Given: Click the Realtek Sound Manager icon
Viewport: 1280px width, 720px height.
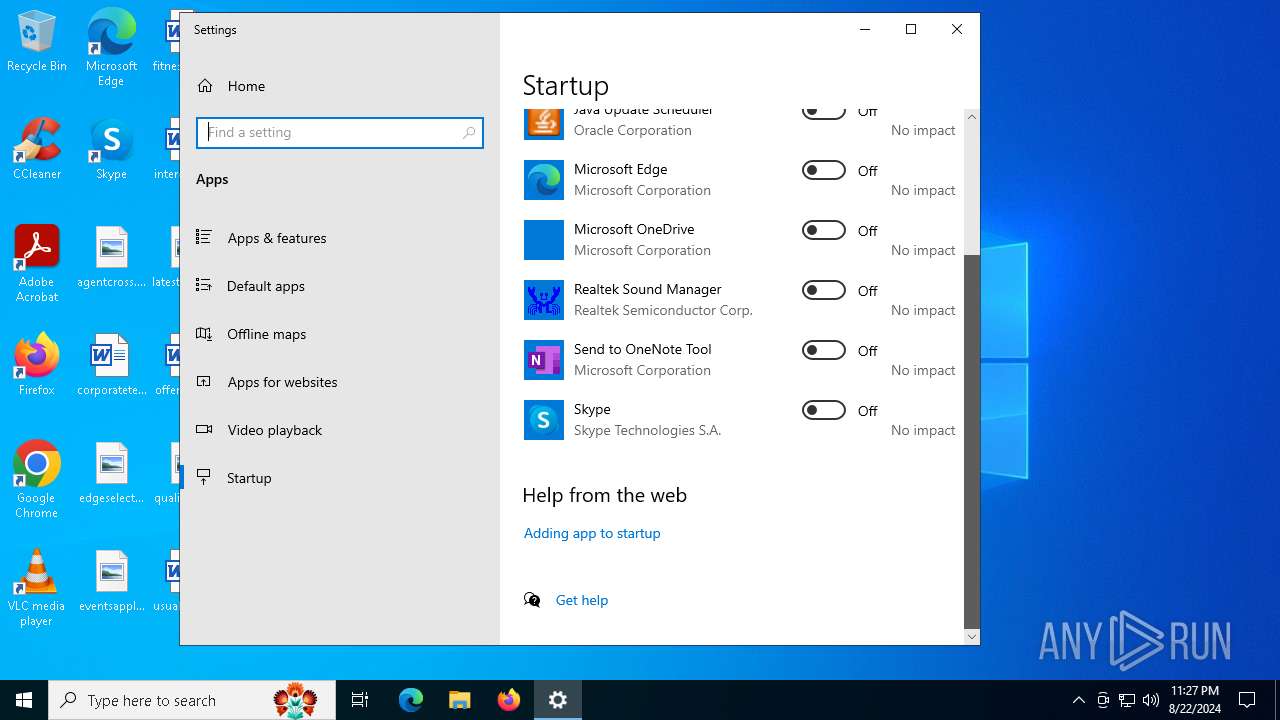Looking at the screenshot, I should point(543,300).
